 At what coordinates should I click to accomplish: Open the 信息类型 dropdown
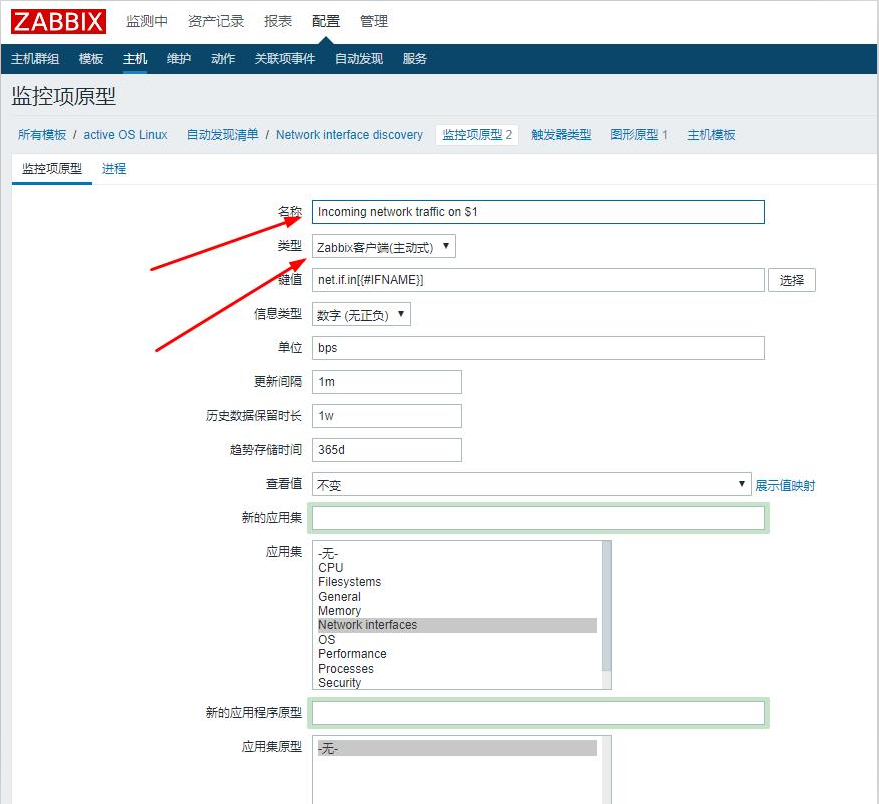[361, 314]
